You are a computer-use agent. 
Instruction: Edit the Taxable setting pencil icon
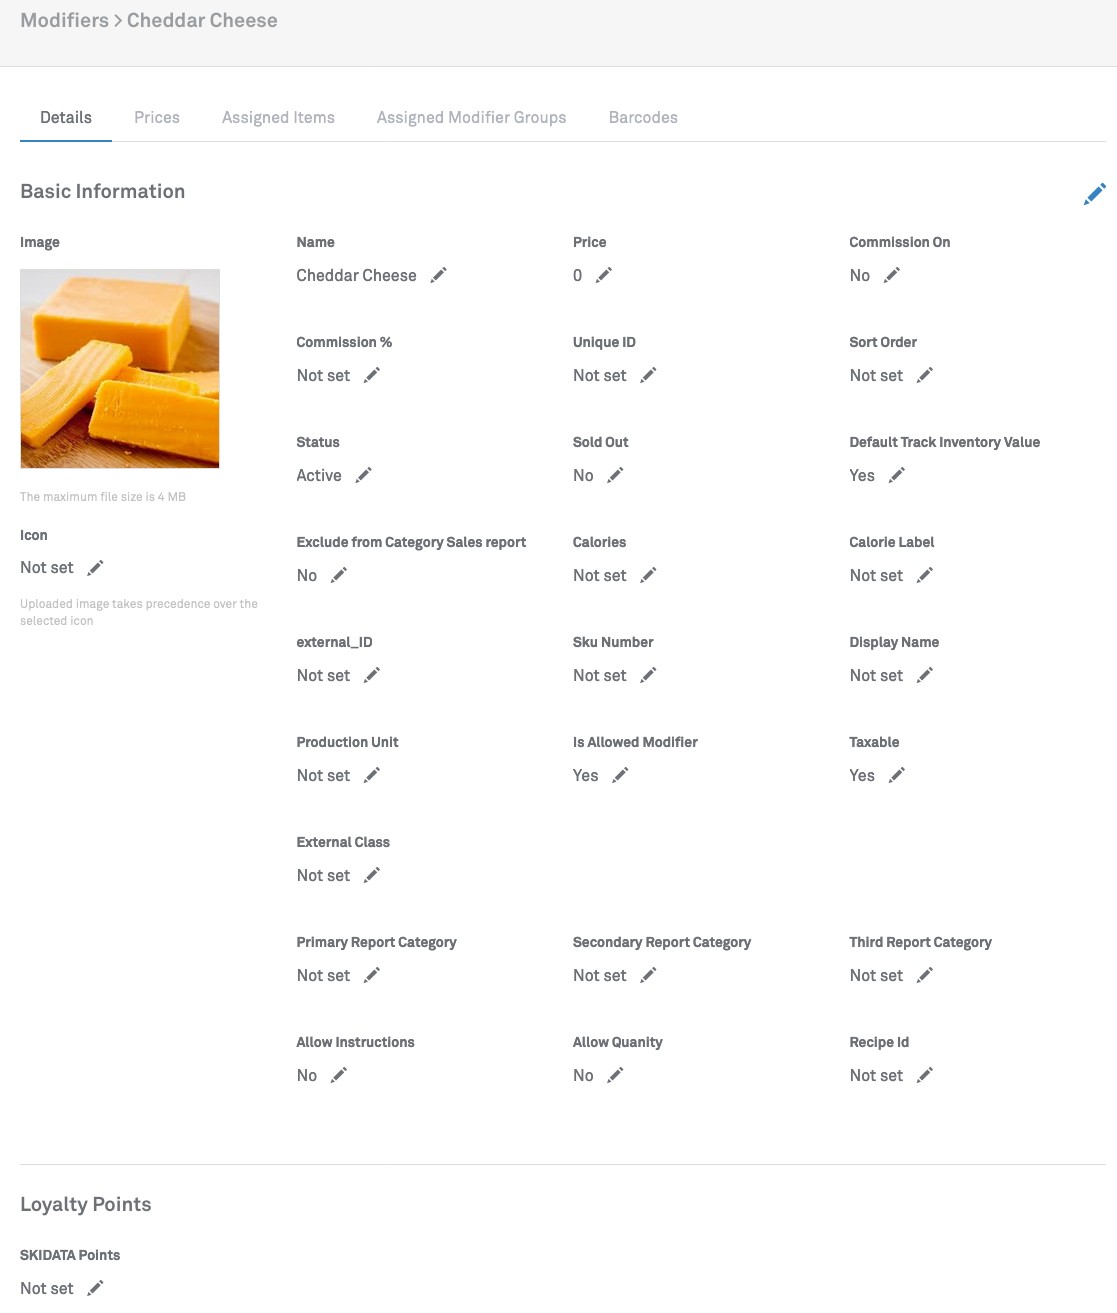(897, 775)
